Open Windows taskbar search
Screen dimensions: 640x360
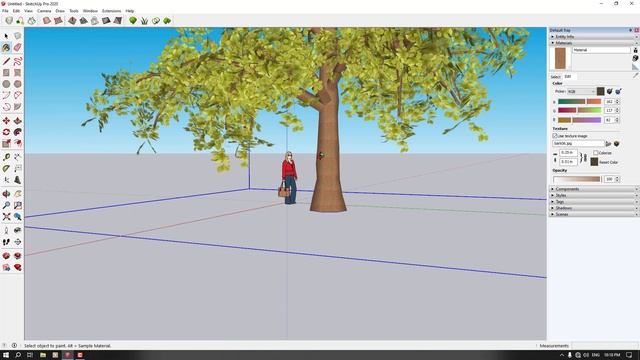(x=18, y=355)
